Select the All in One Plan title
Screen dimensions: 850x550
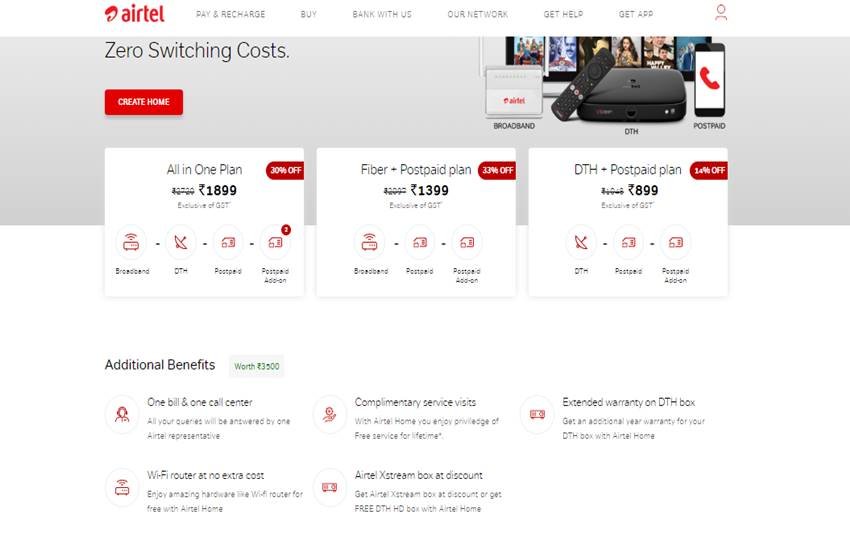click(x=204, y=170)
